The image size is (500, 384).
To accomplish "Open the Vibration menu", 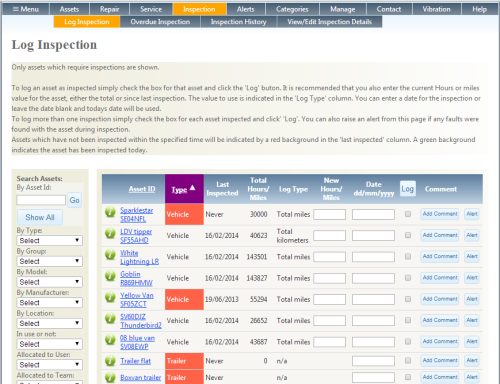I will [x=437, y=9].
